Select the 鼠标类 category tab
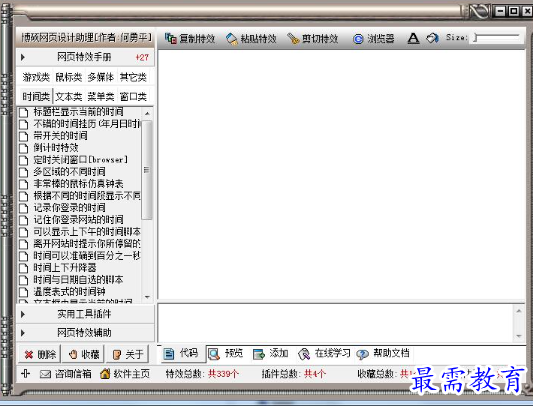Viewport: 533px width, 411px height. (69, 78)
